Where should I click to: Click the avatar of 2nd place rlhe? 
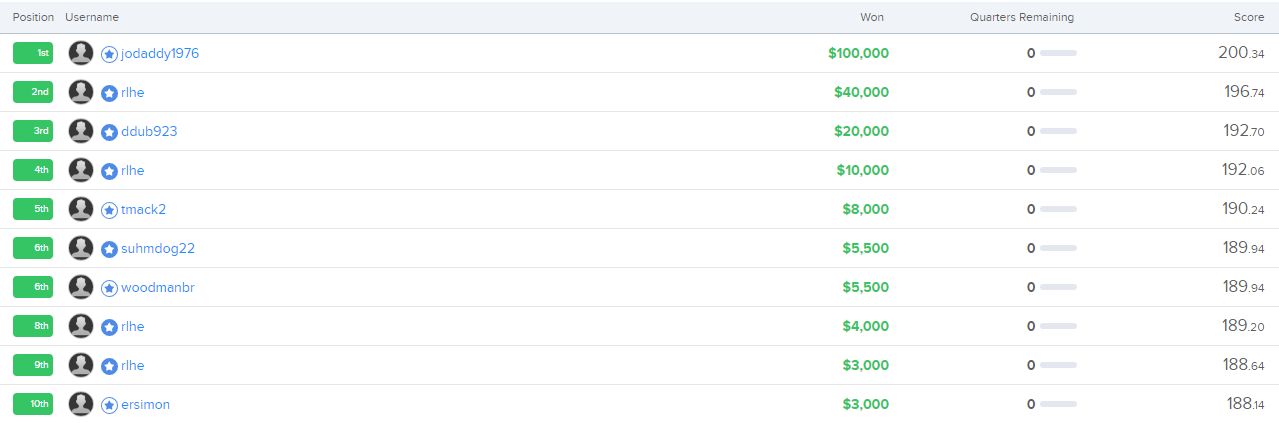click(x=81, y=92)
